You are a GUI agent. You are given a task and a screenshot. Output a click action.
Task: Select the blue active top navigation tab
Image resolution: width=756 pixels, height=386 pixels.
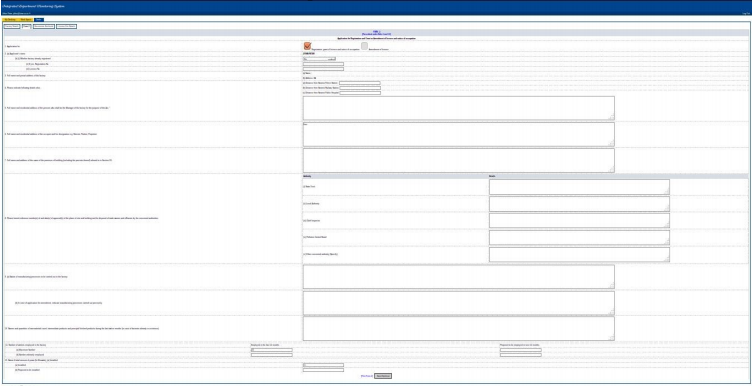[x=39, y=20]
